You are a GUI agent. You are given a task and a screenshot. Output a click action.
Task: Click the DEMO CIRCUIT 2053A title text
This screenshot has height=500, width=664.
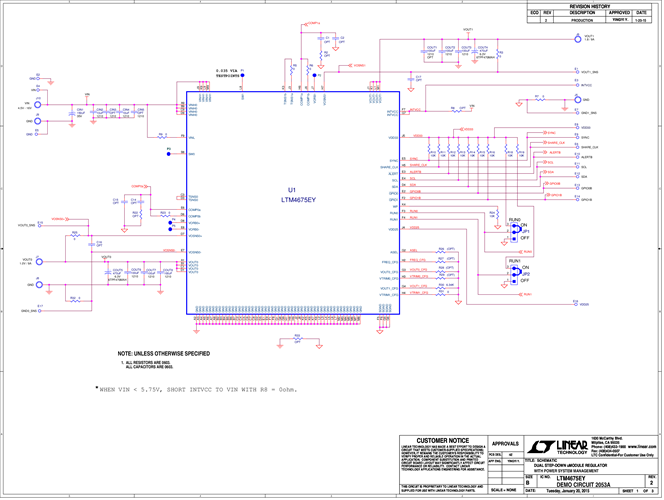pyautogui.click(x=584, y=483)
